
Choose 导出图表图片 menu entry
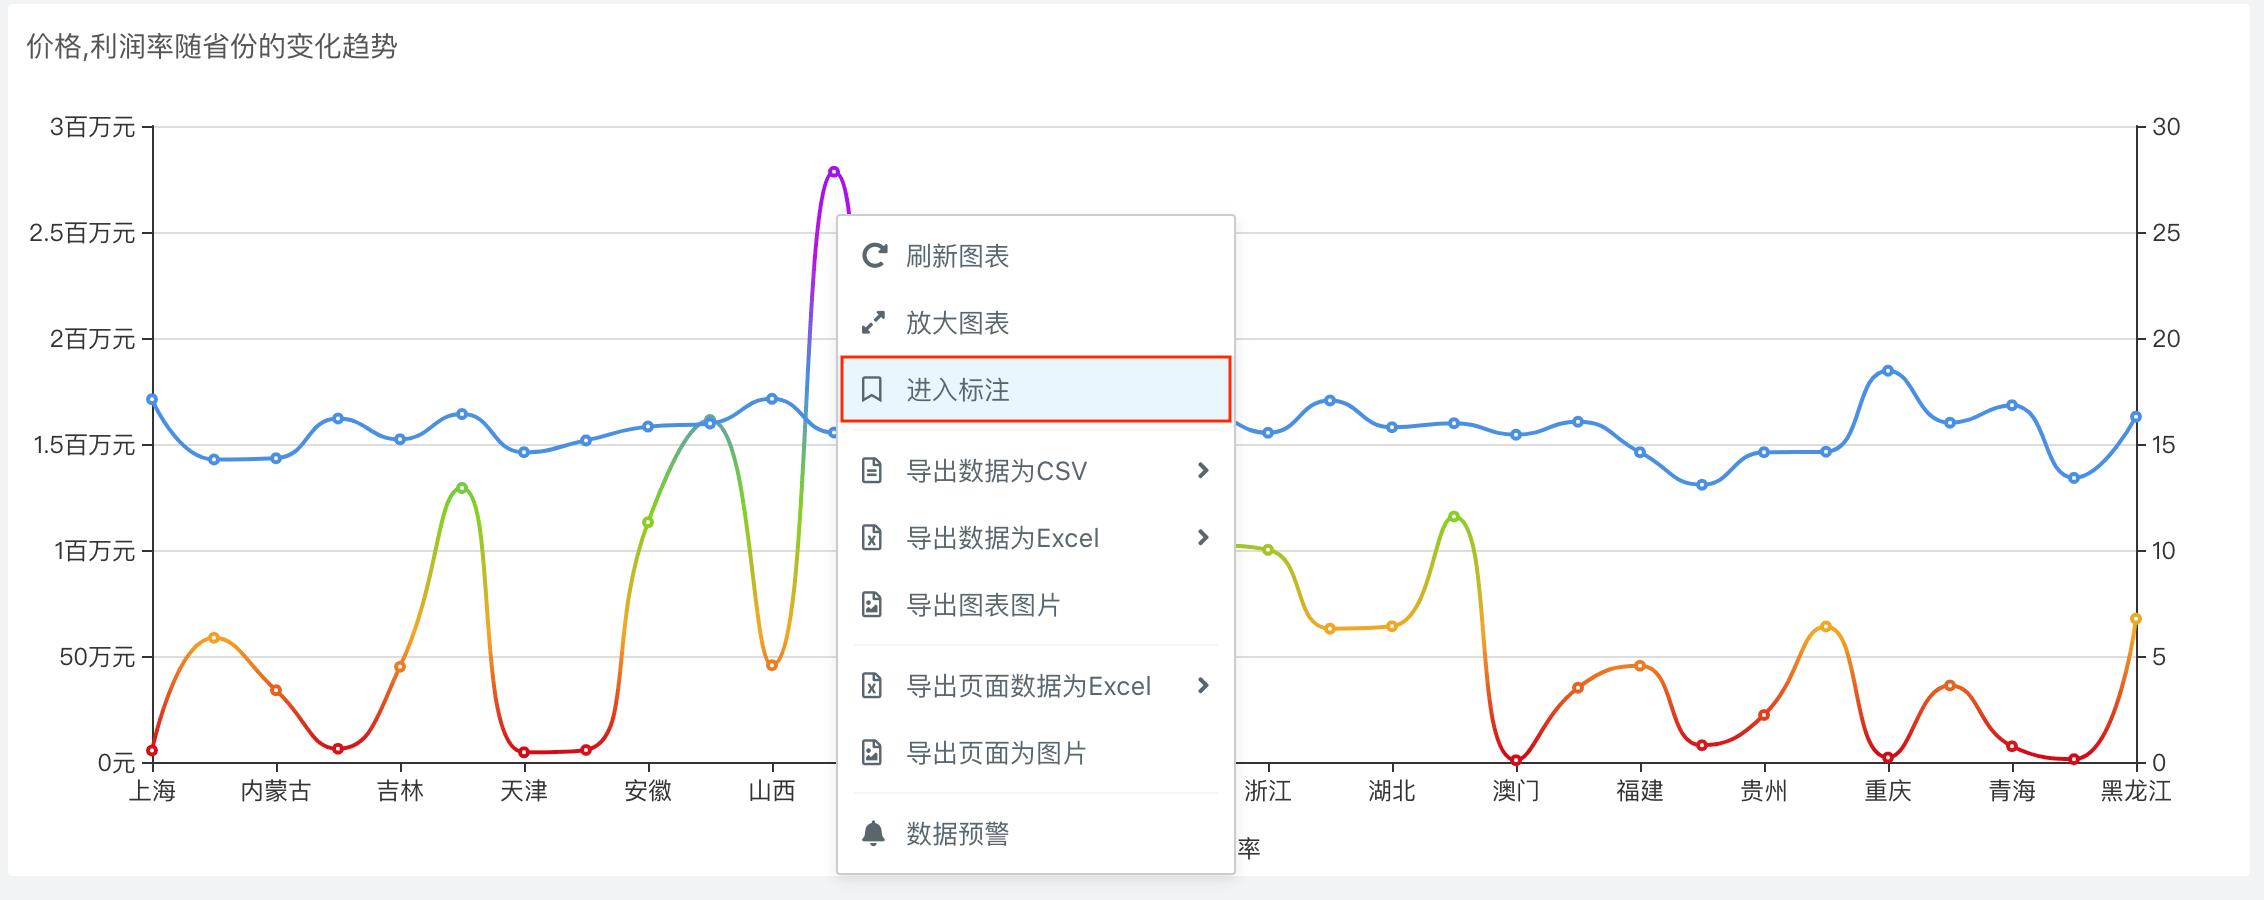[x=982, y=605]
